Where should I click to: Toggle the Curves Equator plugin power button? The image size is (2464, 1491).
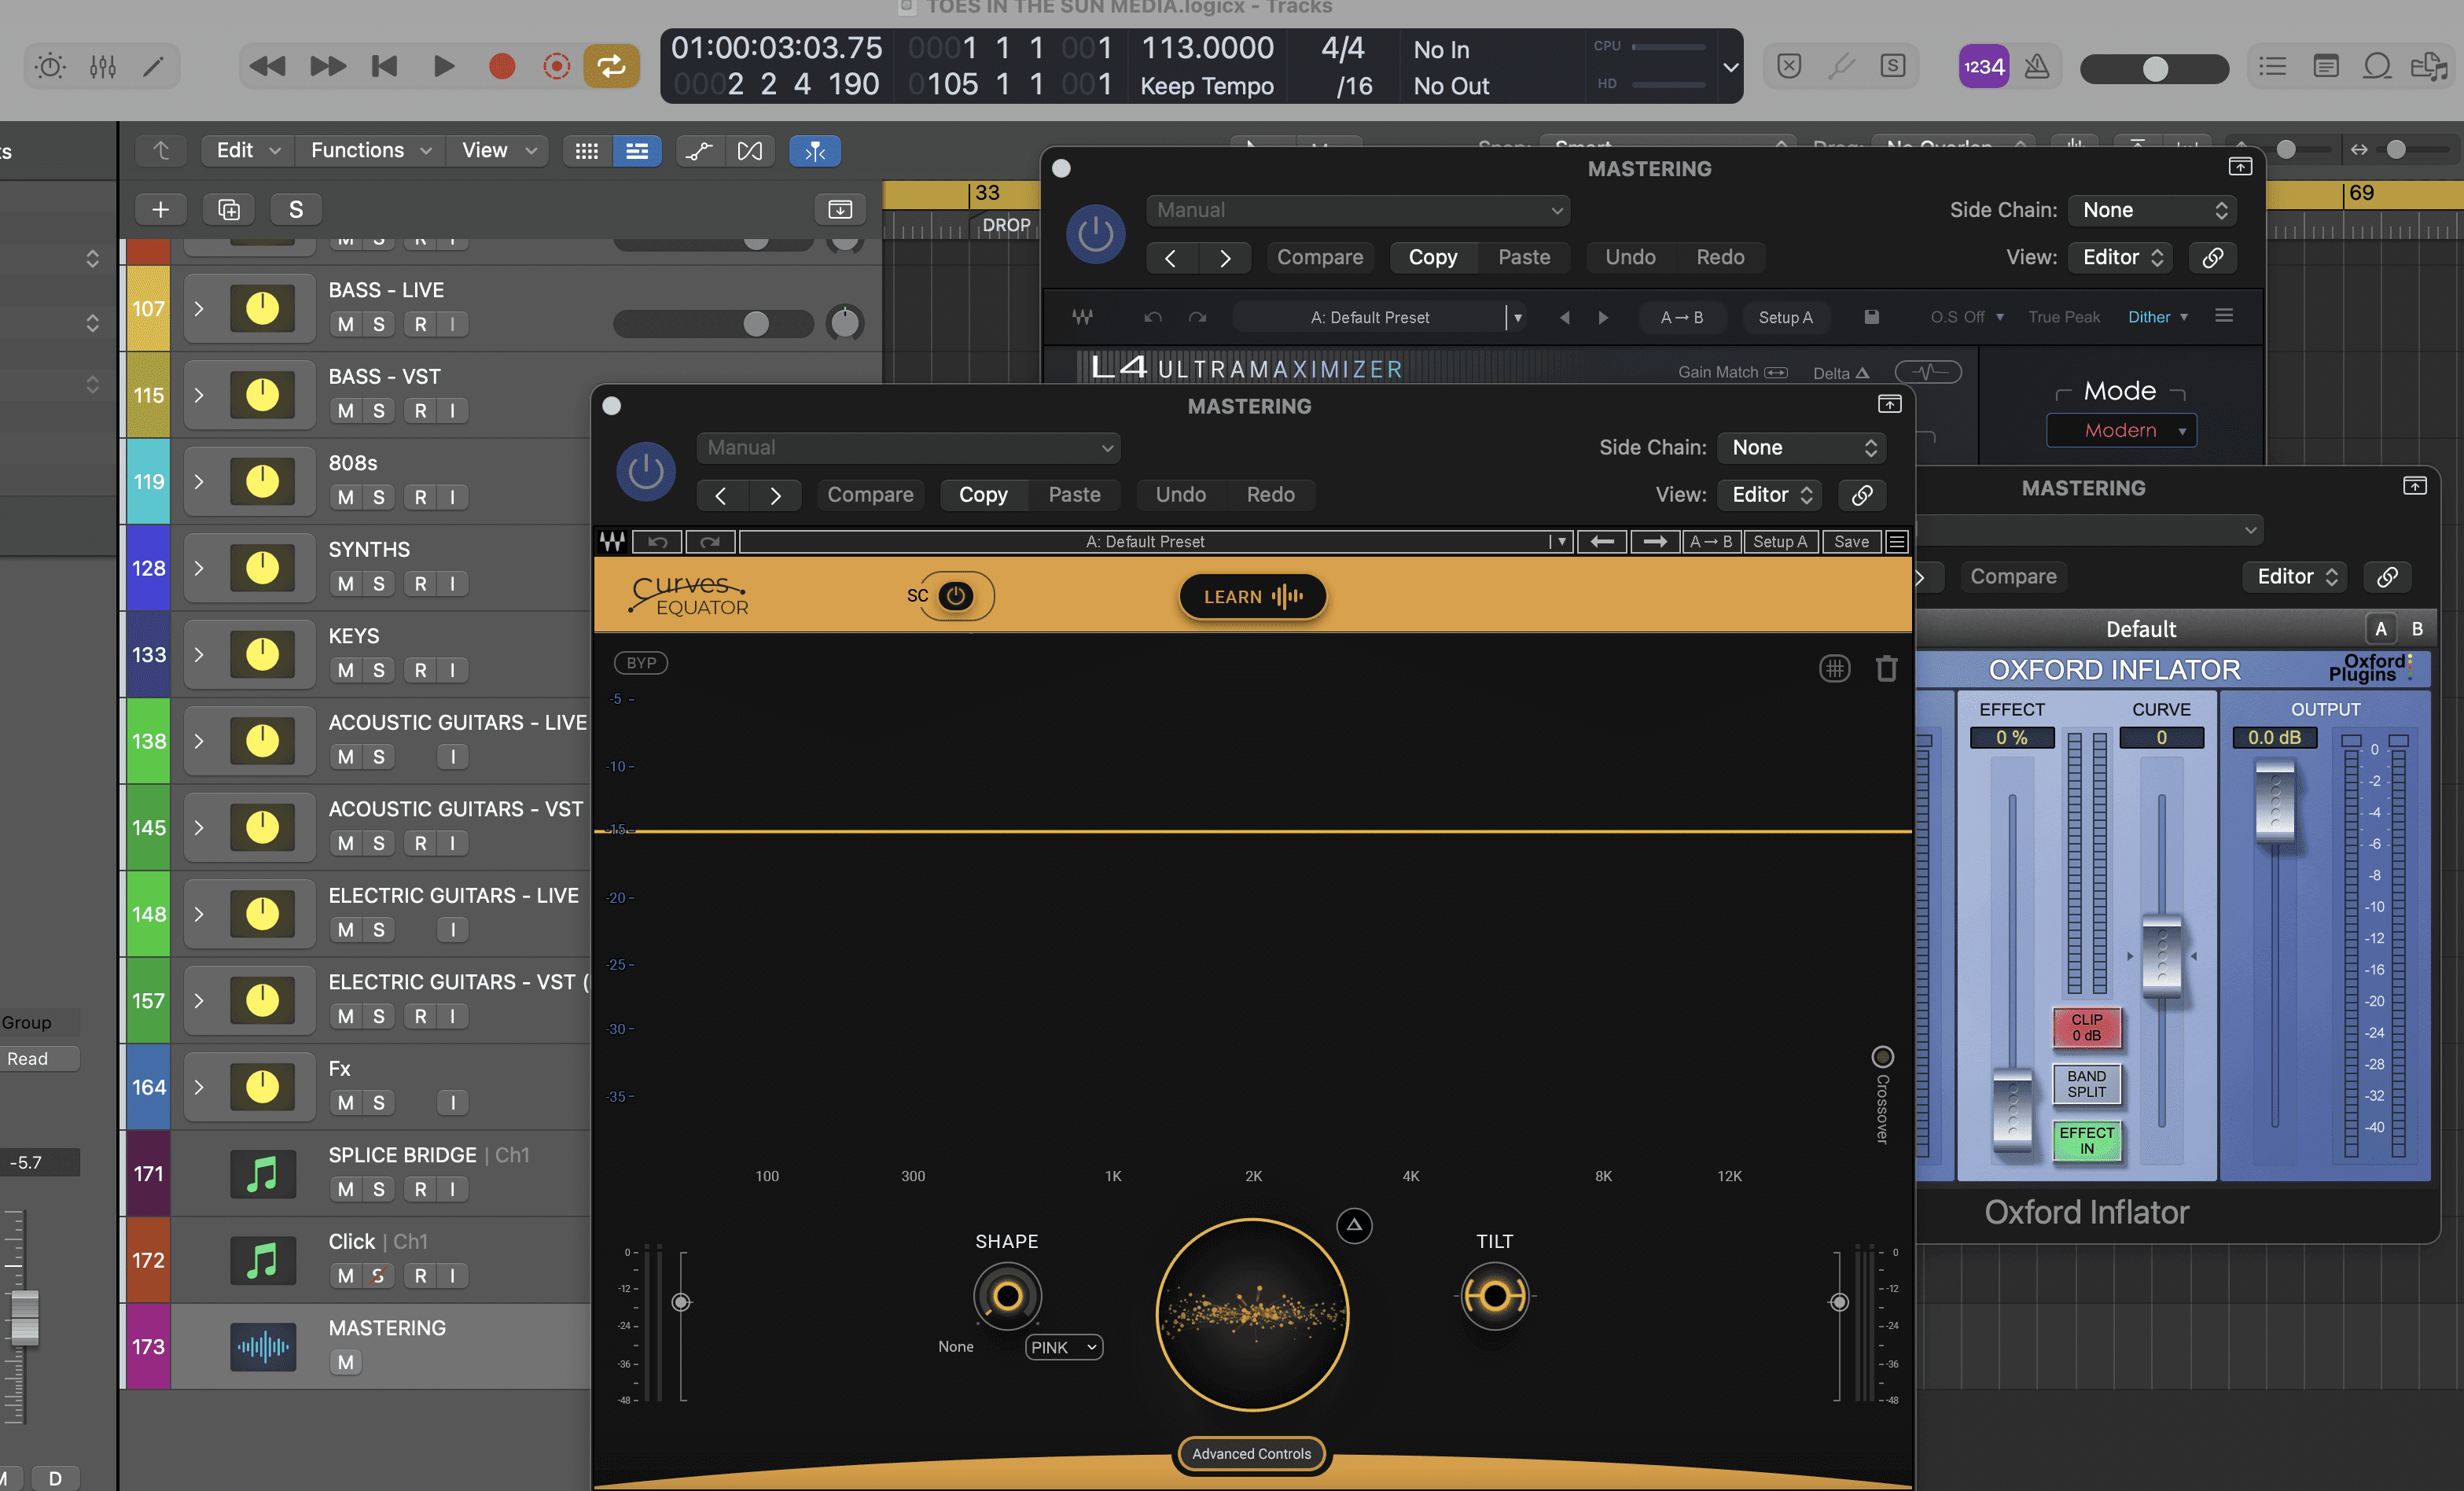(645, 471)
